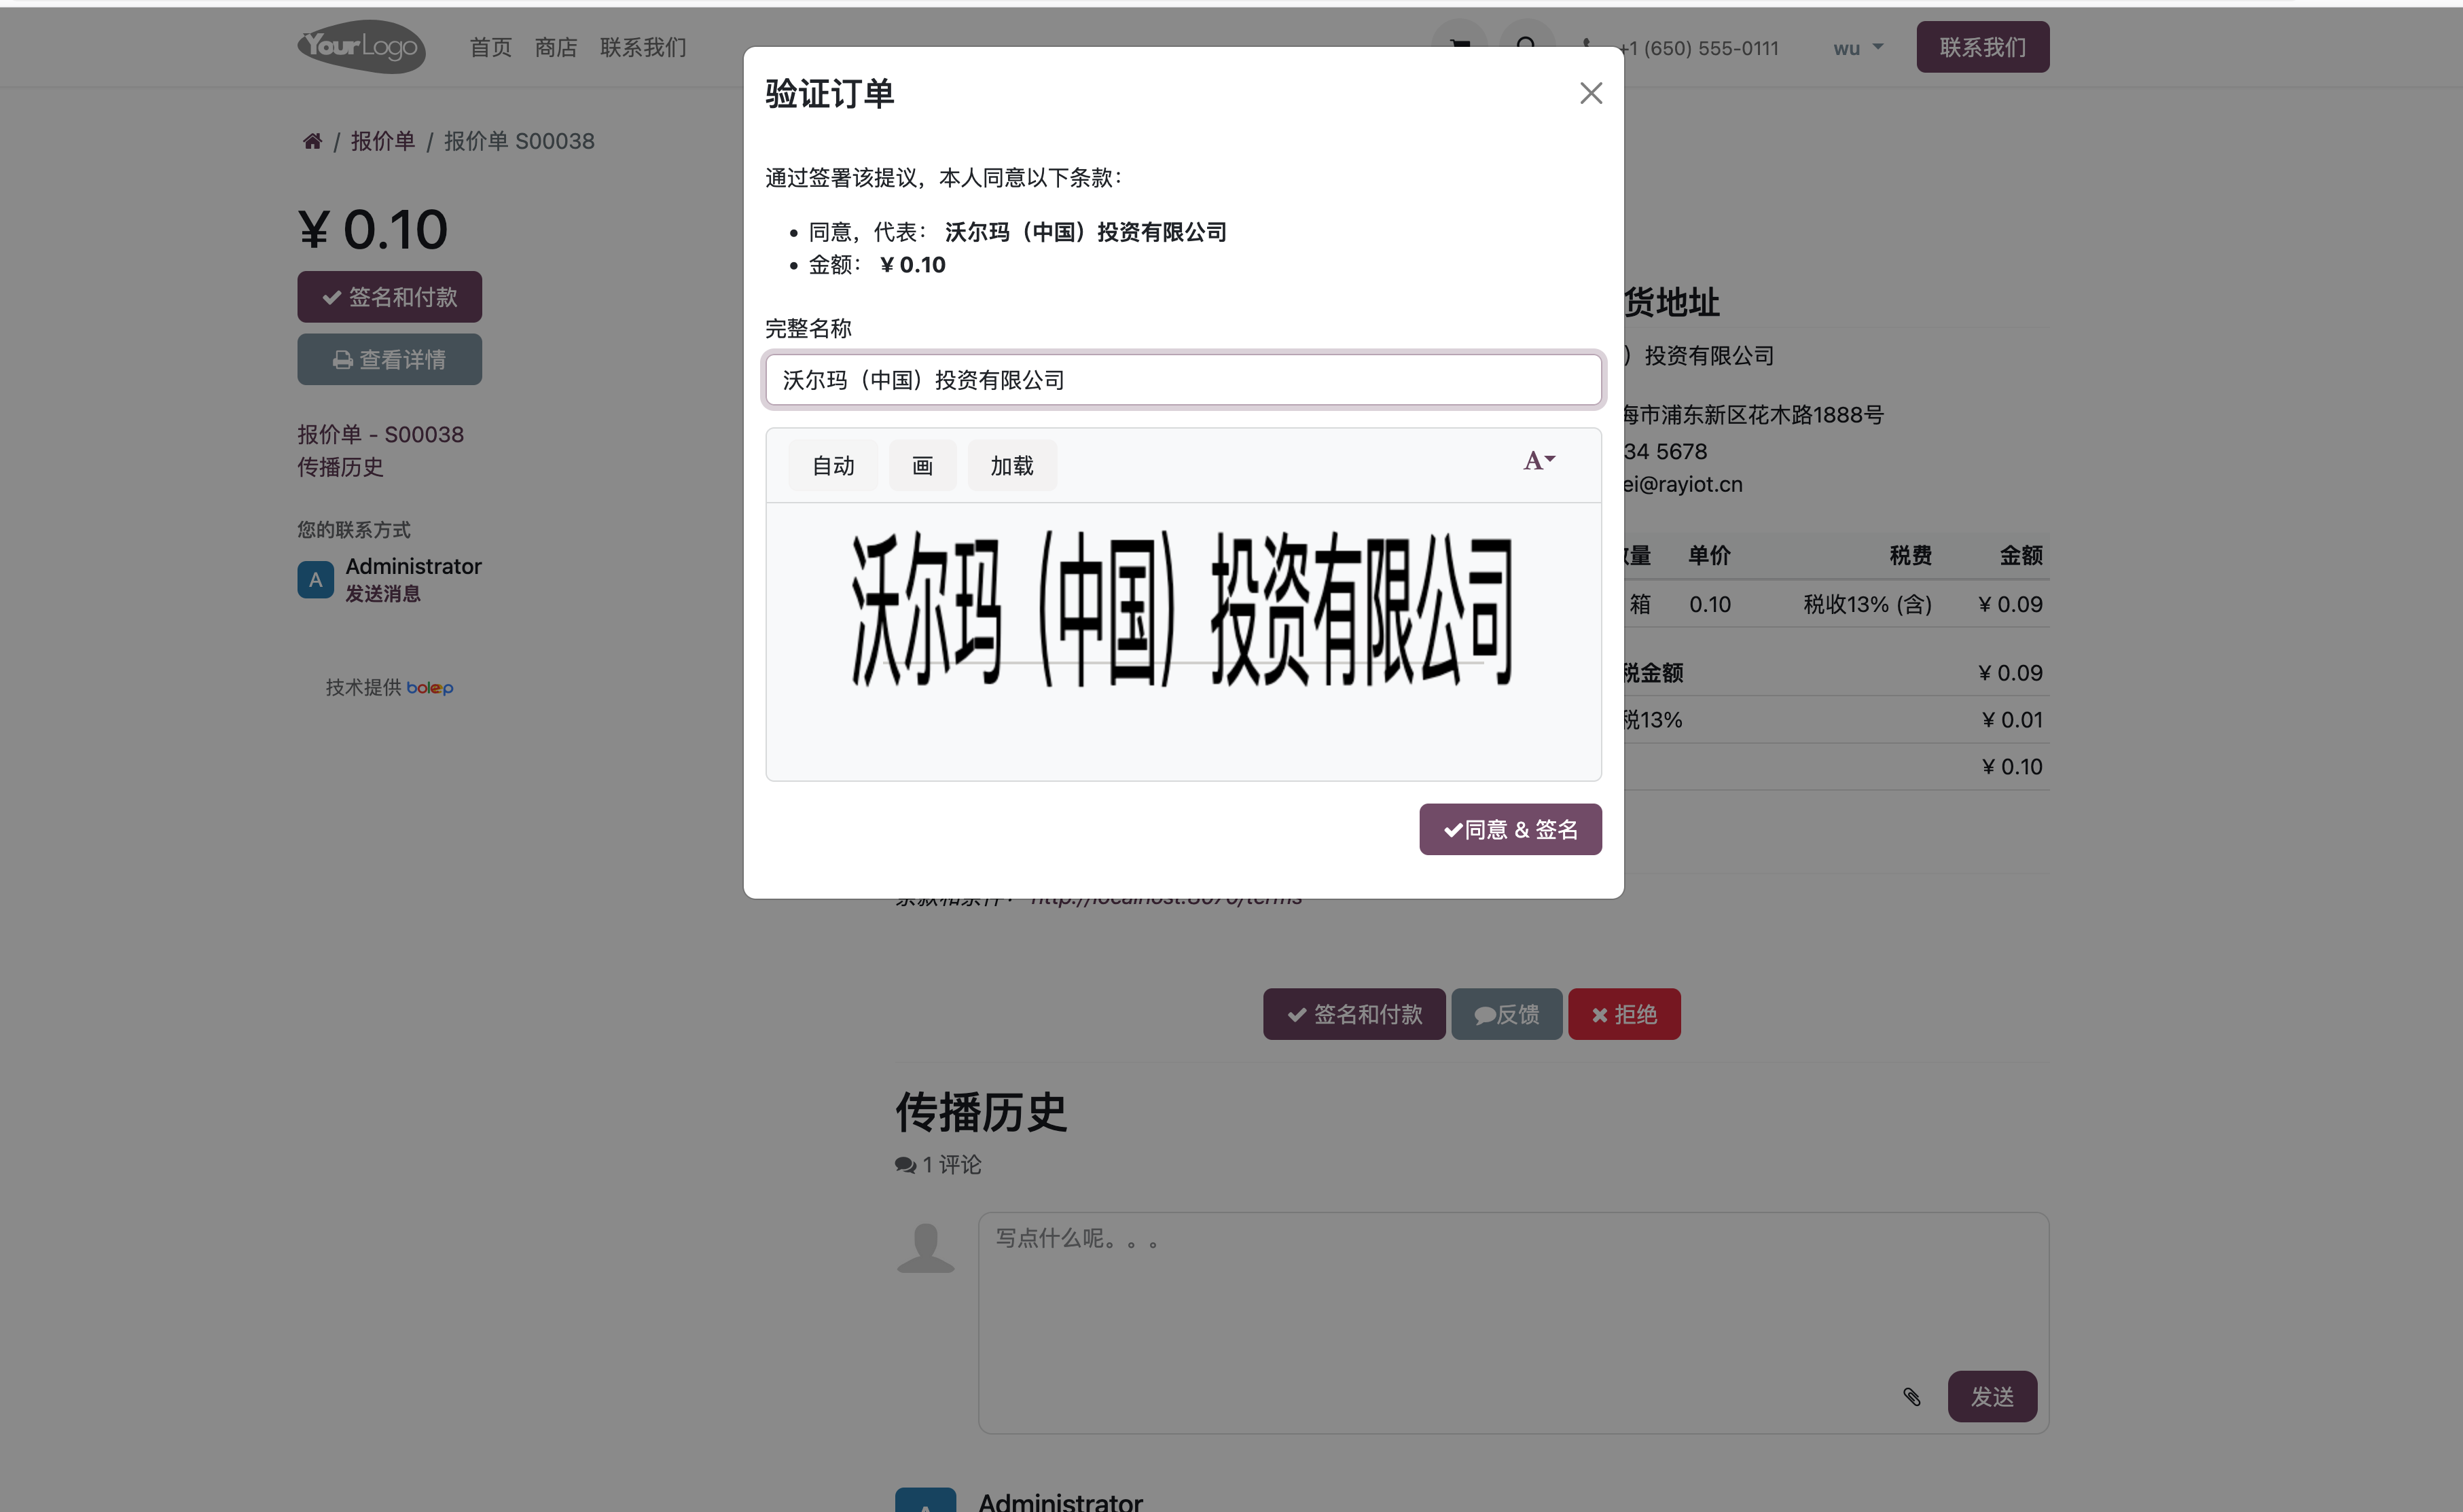Viewport: 2463px width, 1512px height.
Task: Click the comment text area
Action: click(1513, 1322)
